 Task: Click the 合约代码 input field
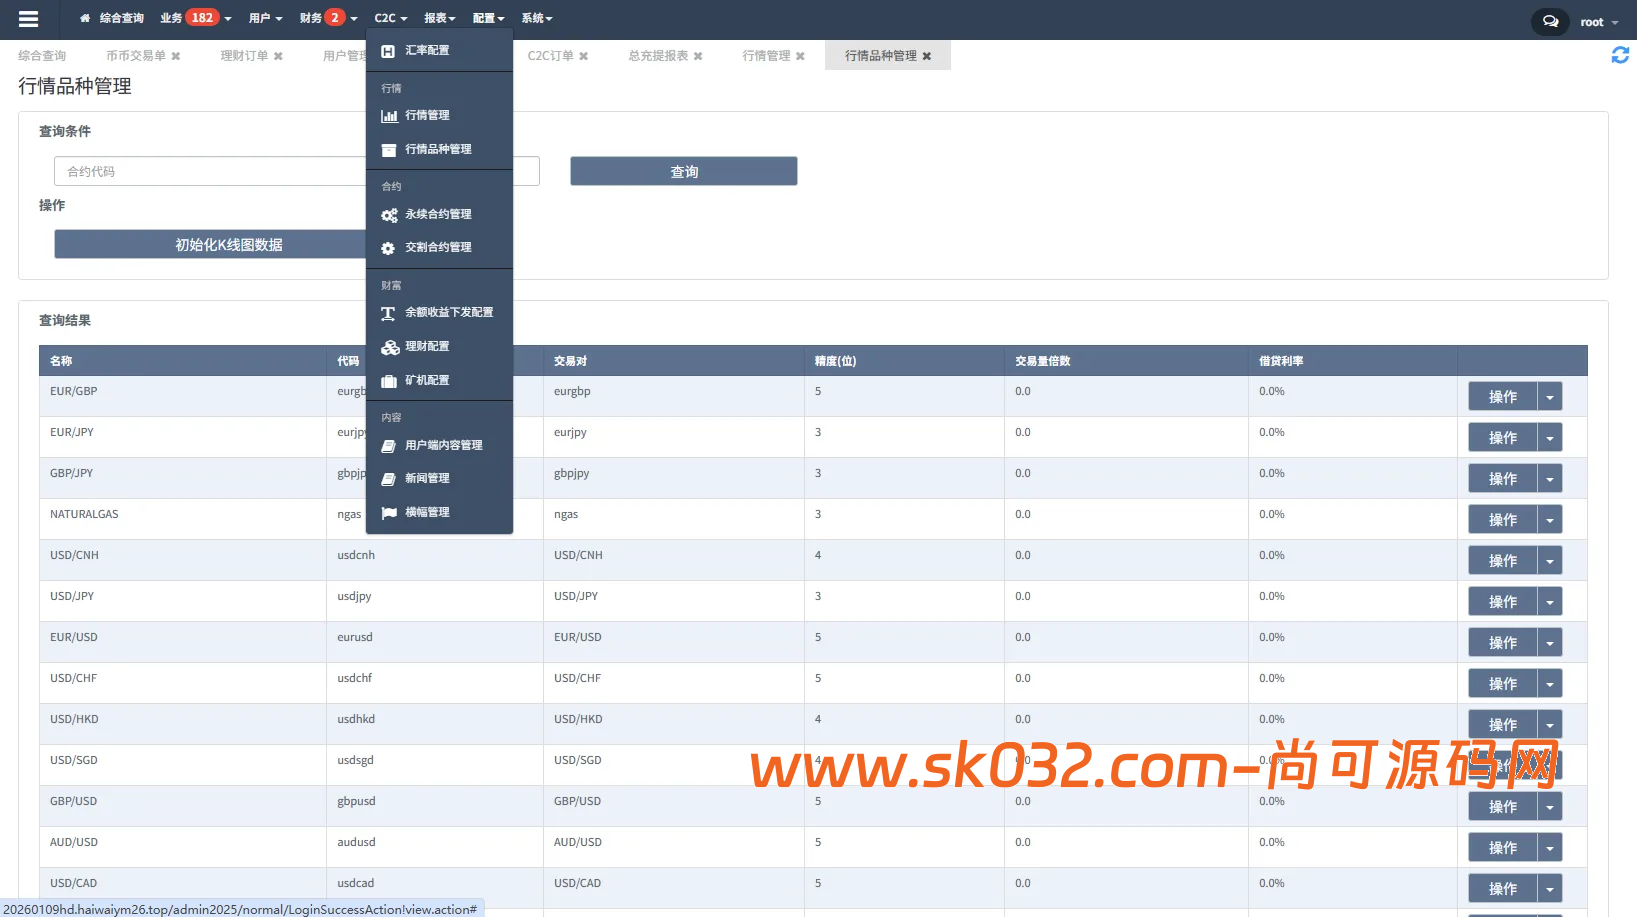tap(200, 171)
